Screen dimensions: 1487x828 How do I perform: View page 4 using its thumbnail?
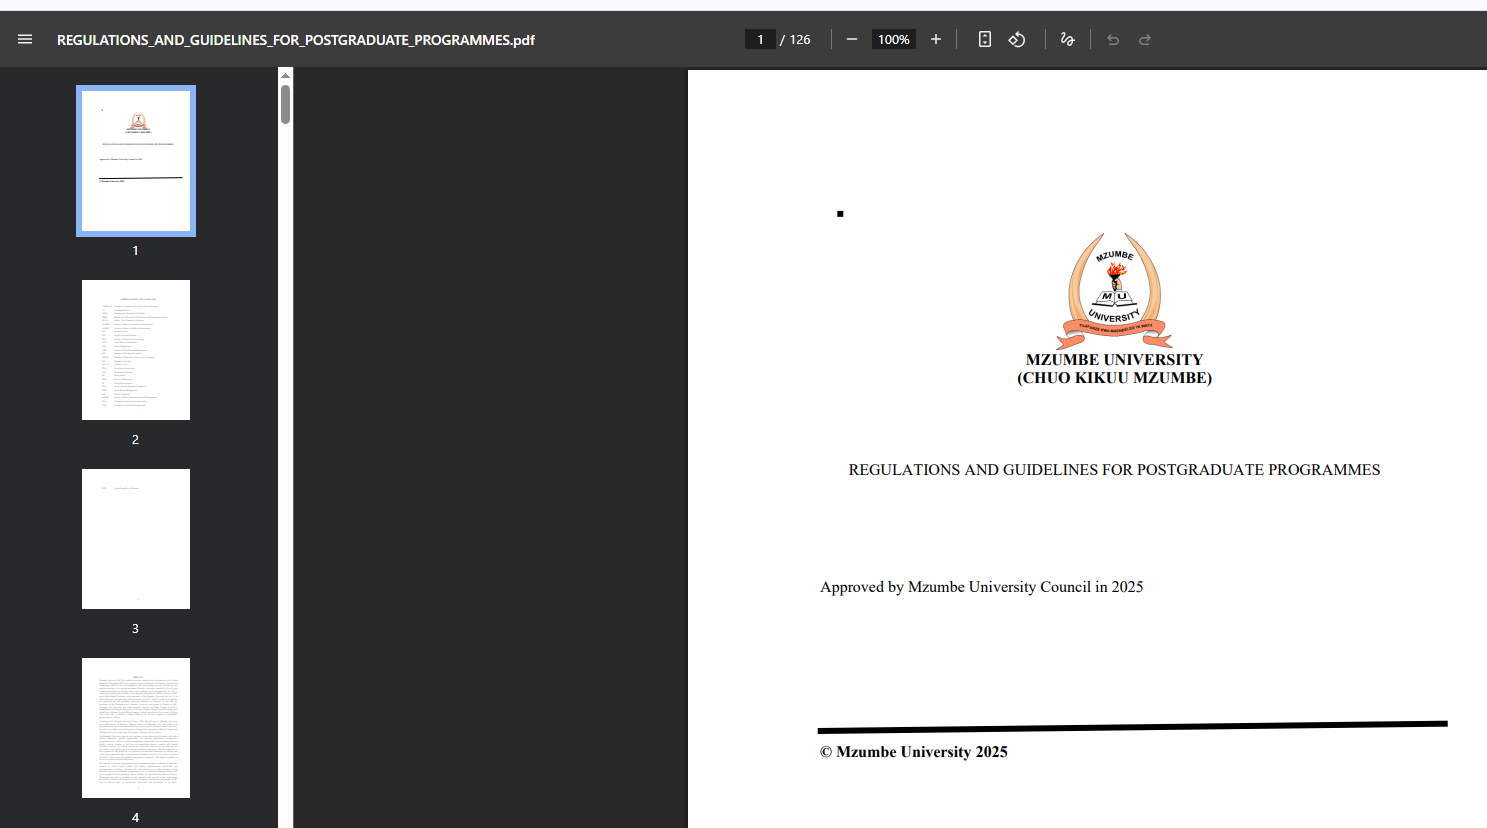135,727
